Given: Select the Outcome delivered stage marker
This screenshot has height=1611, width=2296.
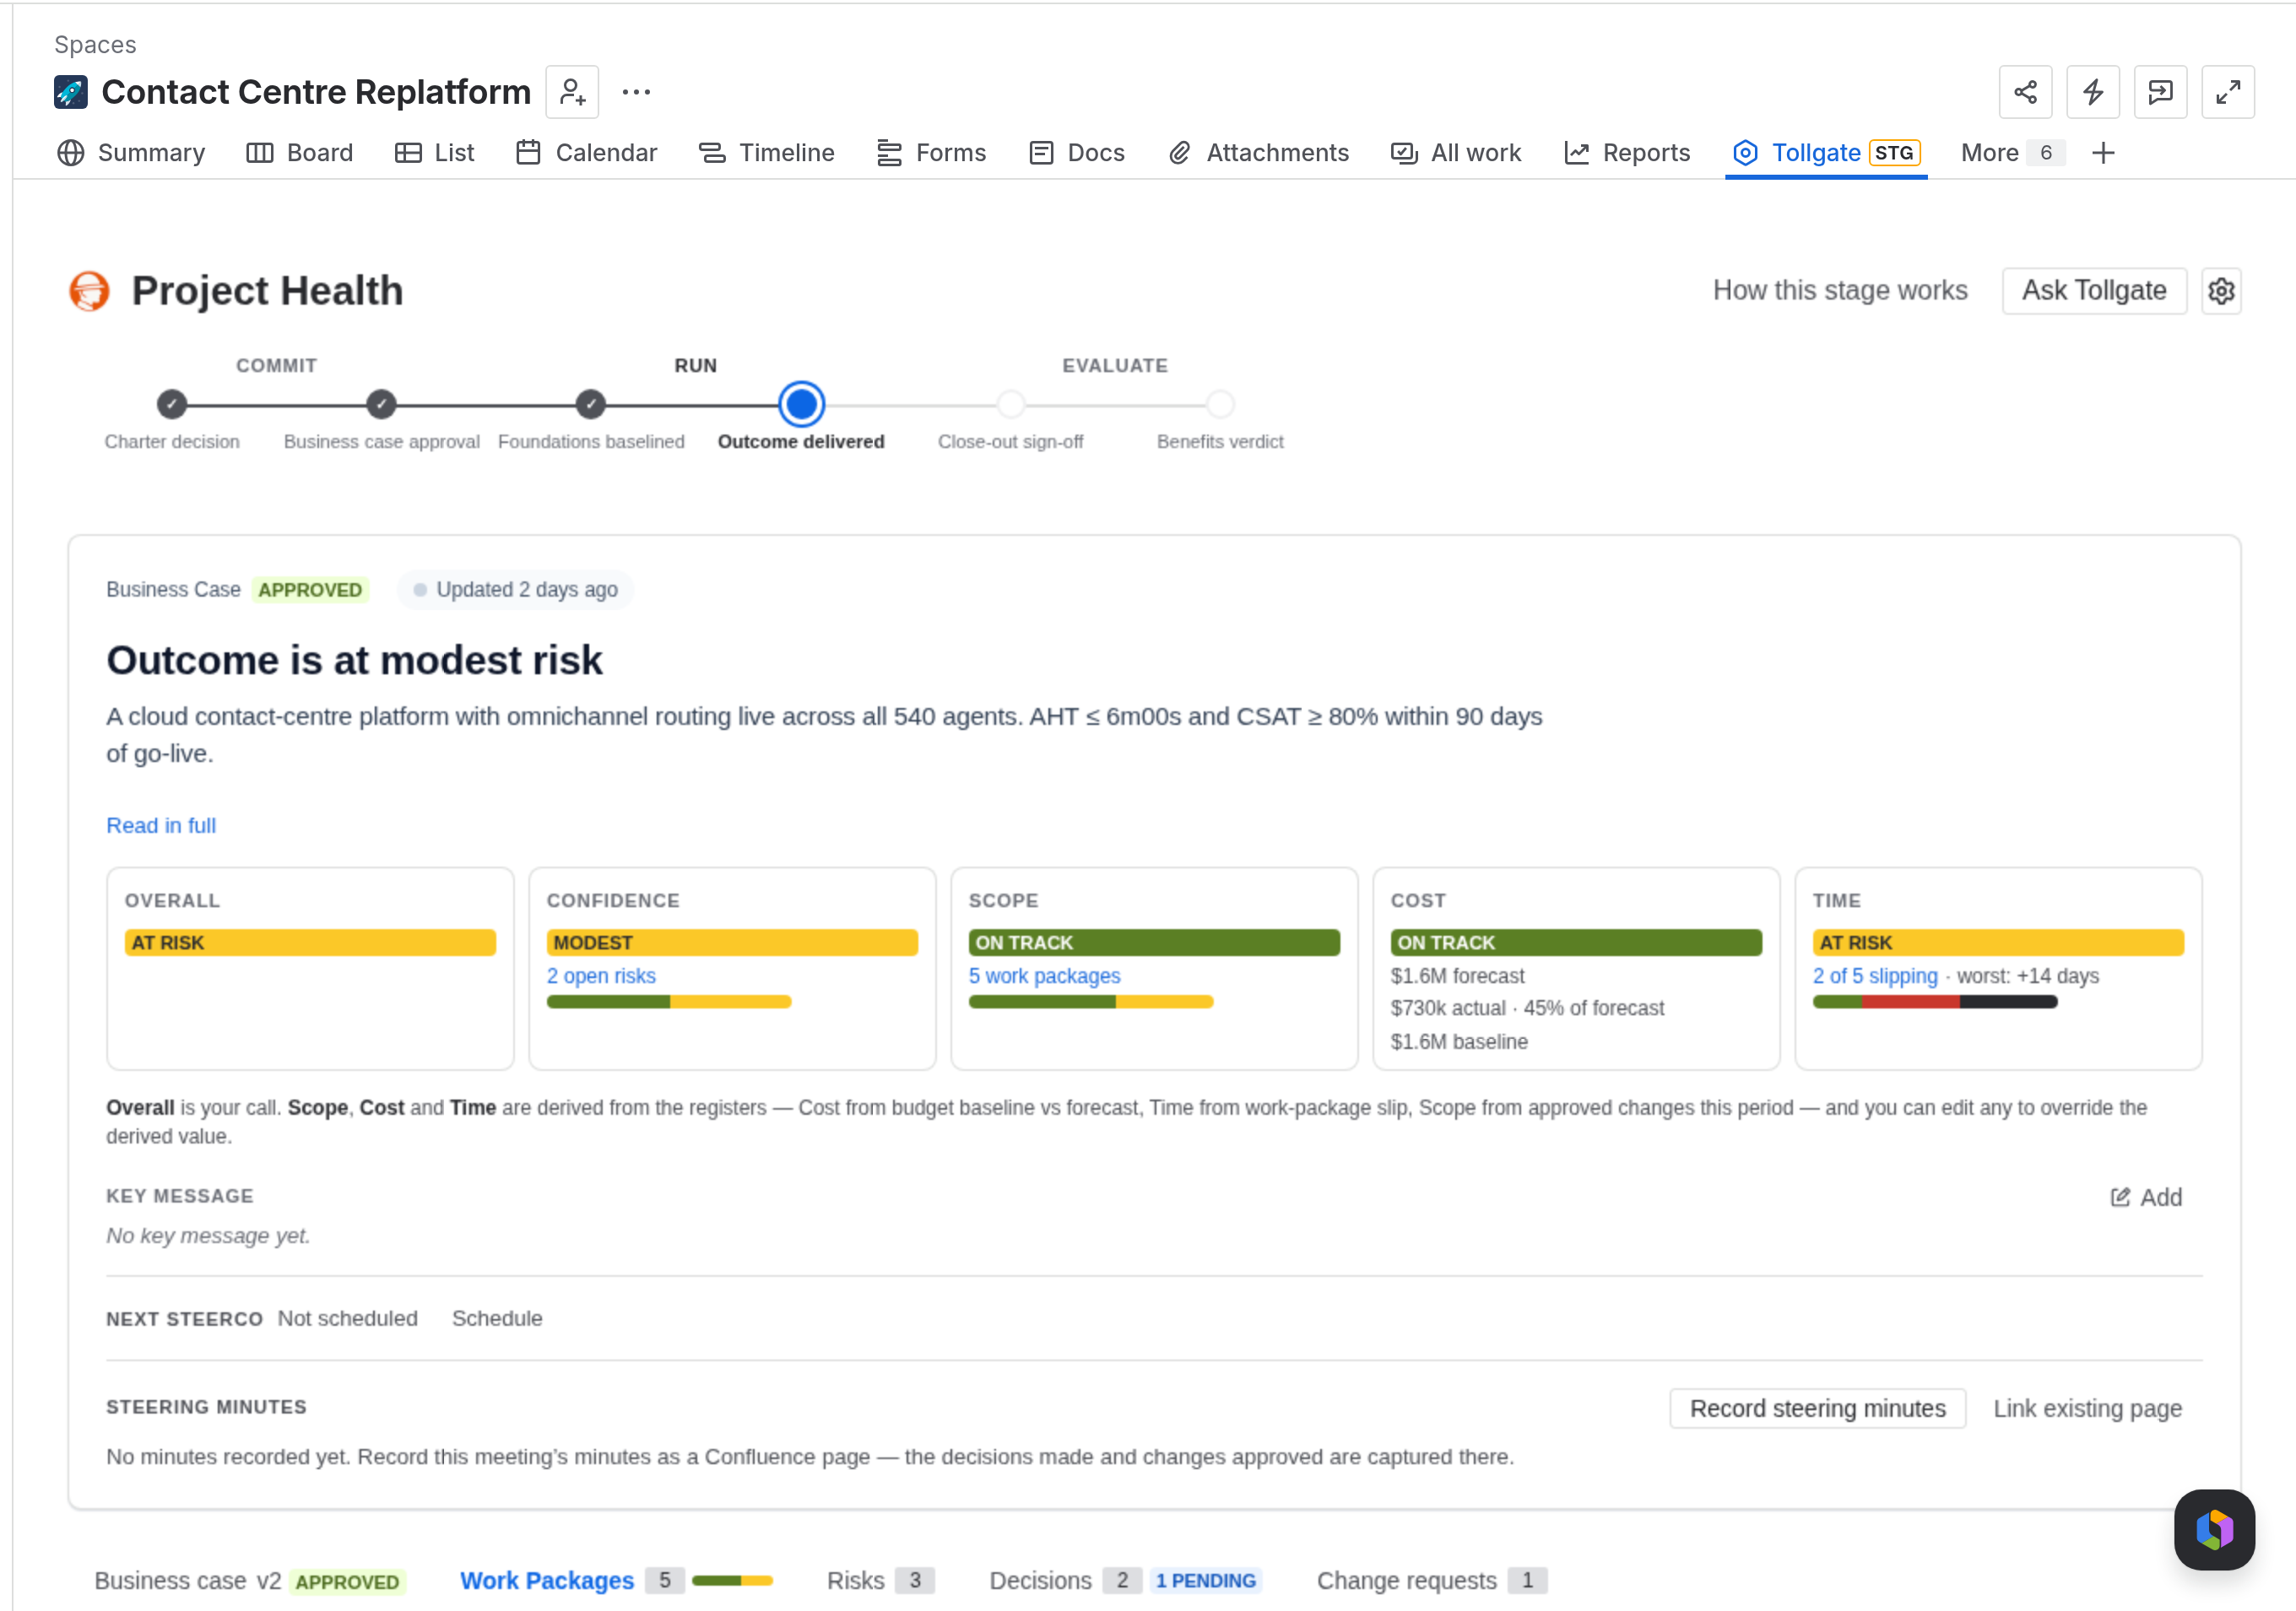Looking at the screenshot, I should pos(801,404).
